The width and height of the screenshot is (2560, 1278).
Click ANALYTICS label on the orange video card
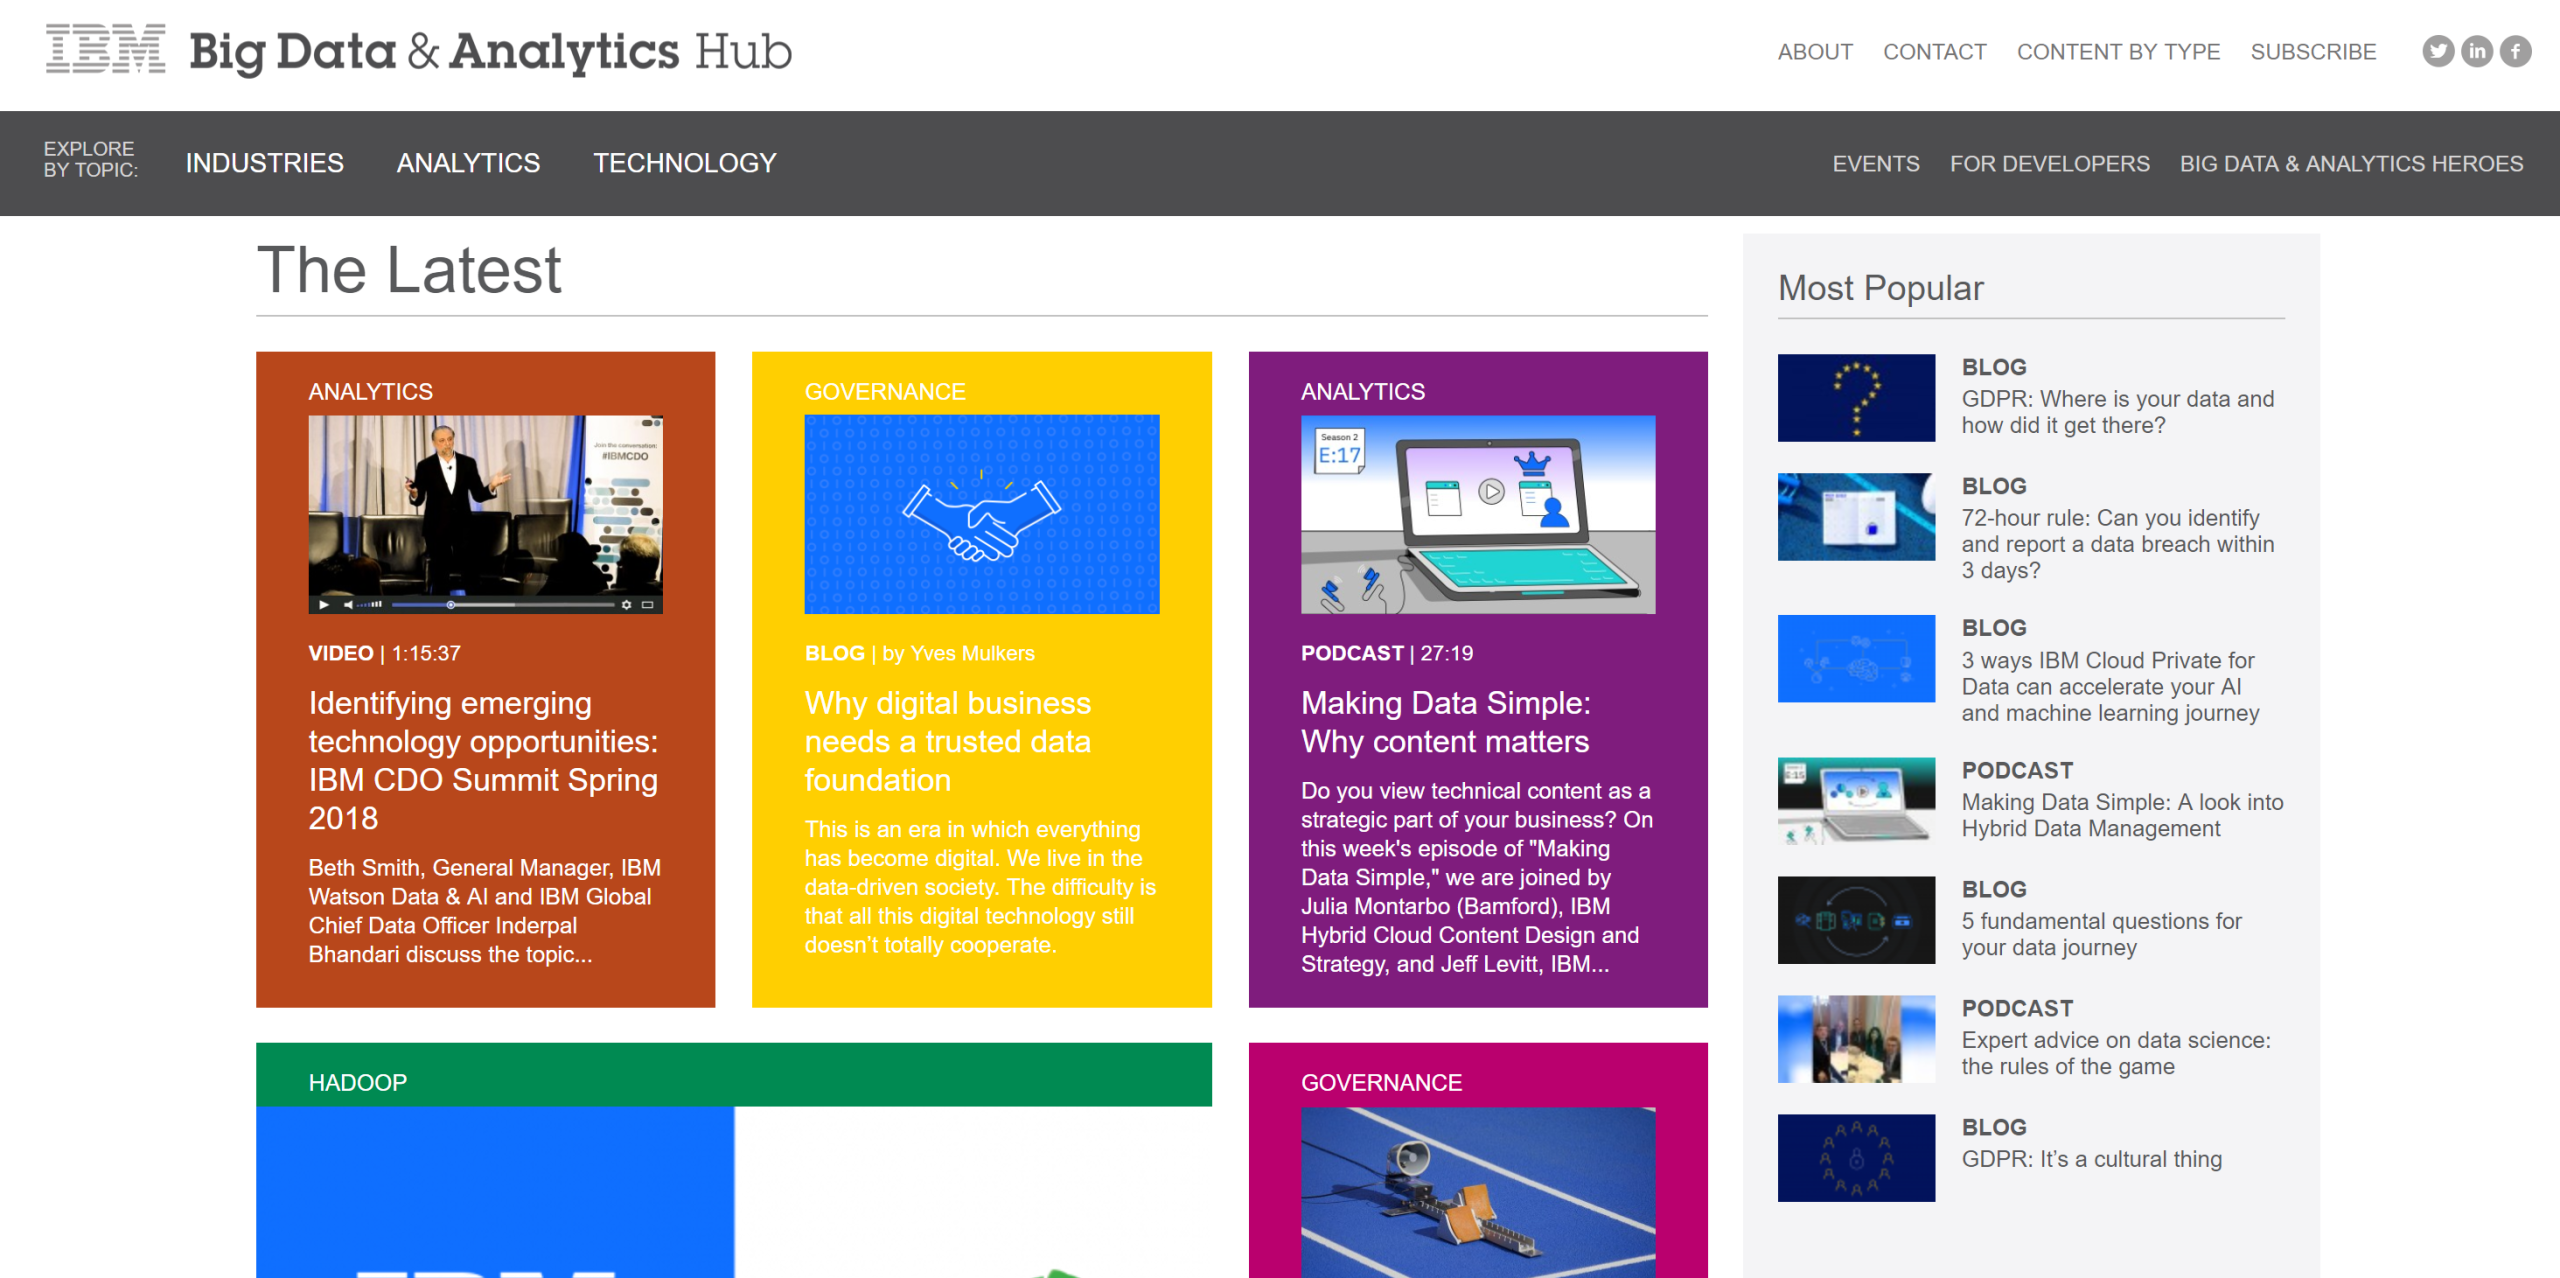[370, 391]
